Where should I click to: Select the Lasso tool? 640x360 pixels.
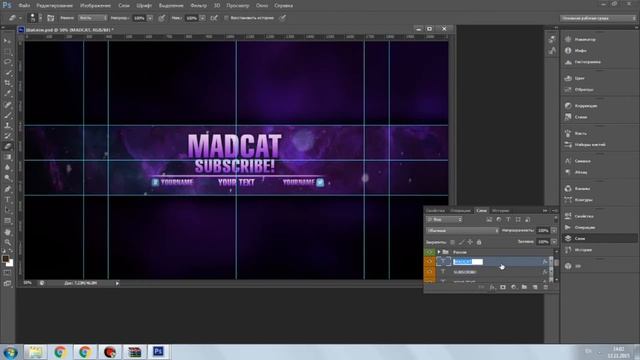[7, 62]
